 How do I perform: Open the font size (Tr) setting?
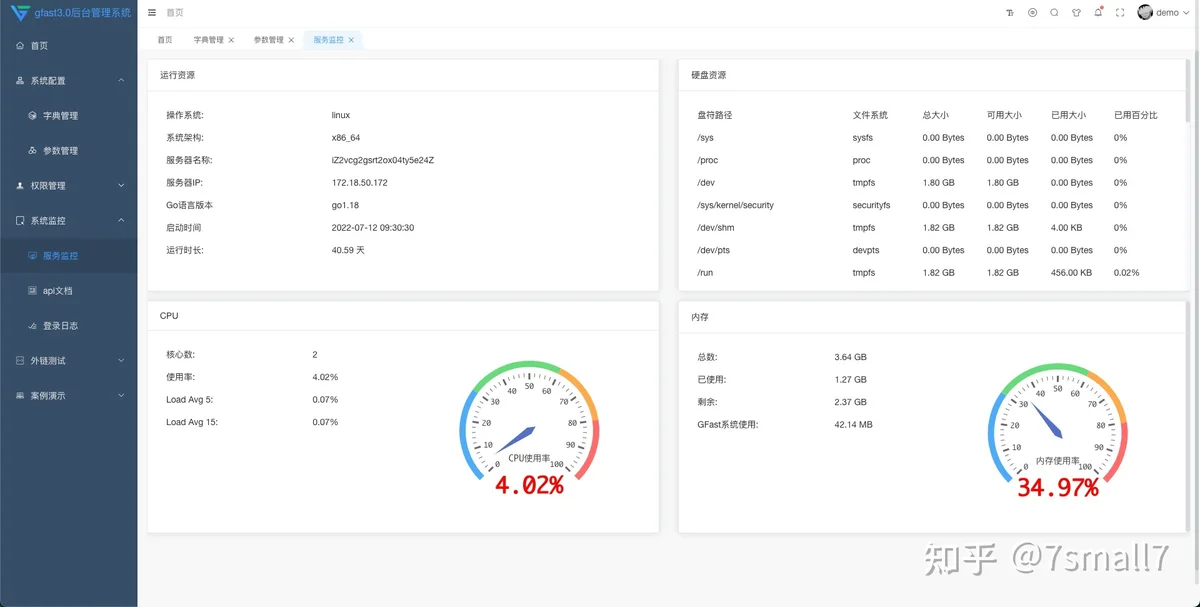pyautogui.click(x=1010, y=13)
